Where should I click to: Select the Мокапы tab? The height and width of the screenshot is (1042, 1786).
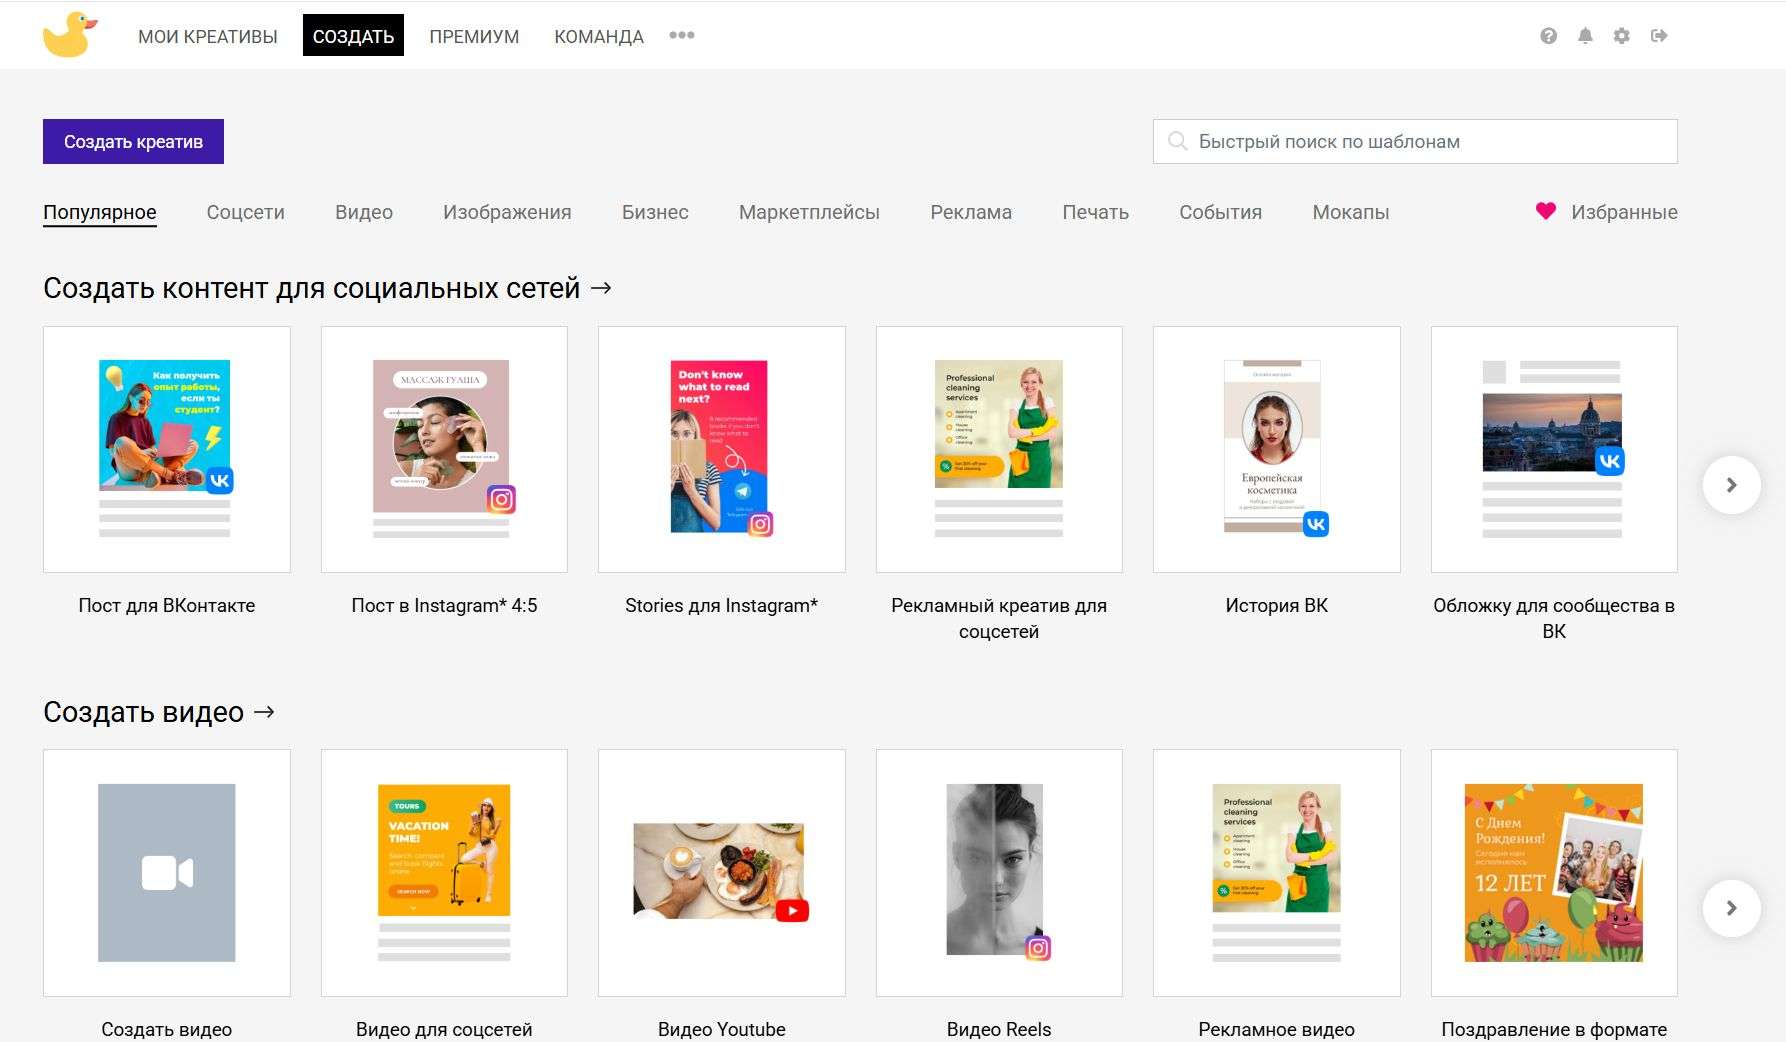point(1350,212)
